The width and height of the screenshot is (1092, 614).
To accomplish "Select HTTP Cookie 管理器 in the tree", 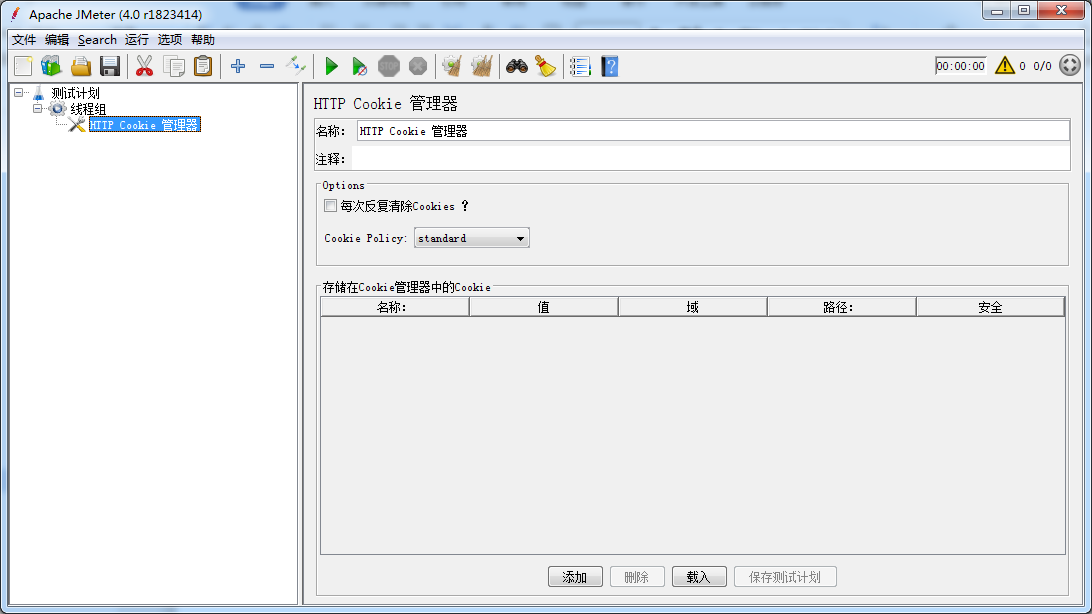I will pos(145,125).
